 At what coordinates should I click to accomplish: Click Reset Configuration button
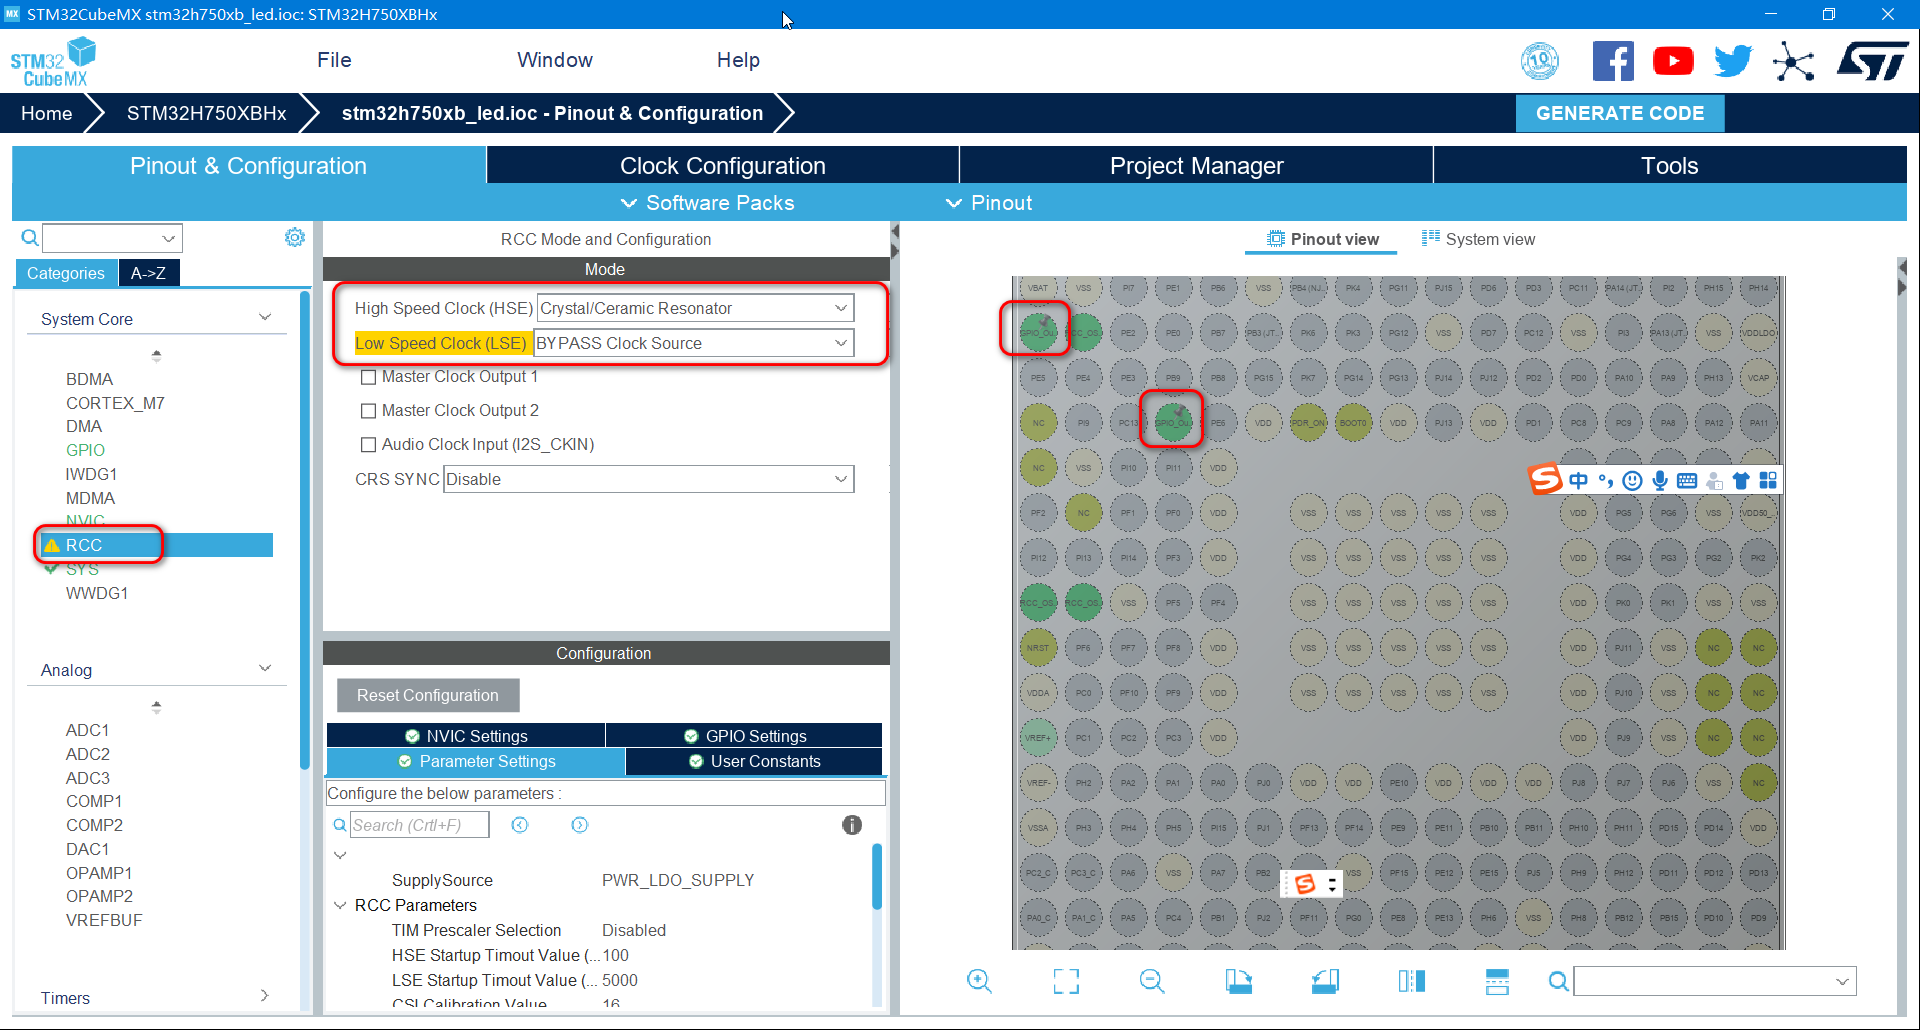(x=428, y=695)
